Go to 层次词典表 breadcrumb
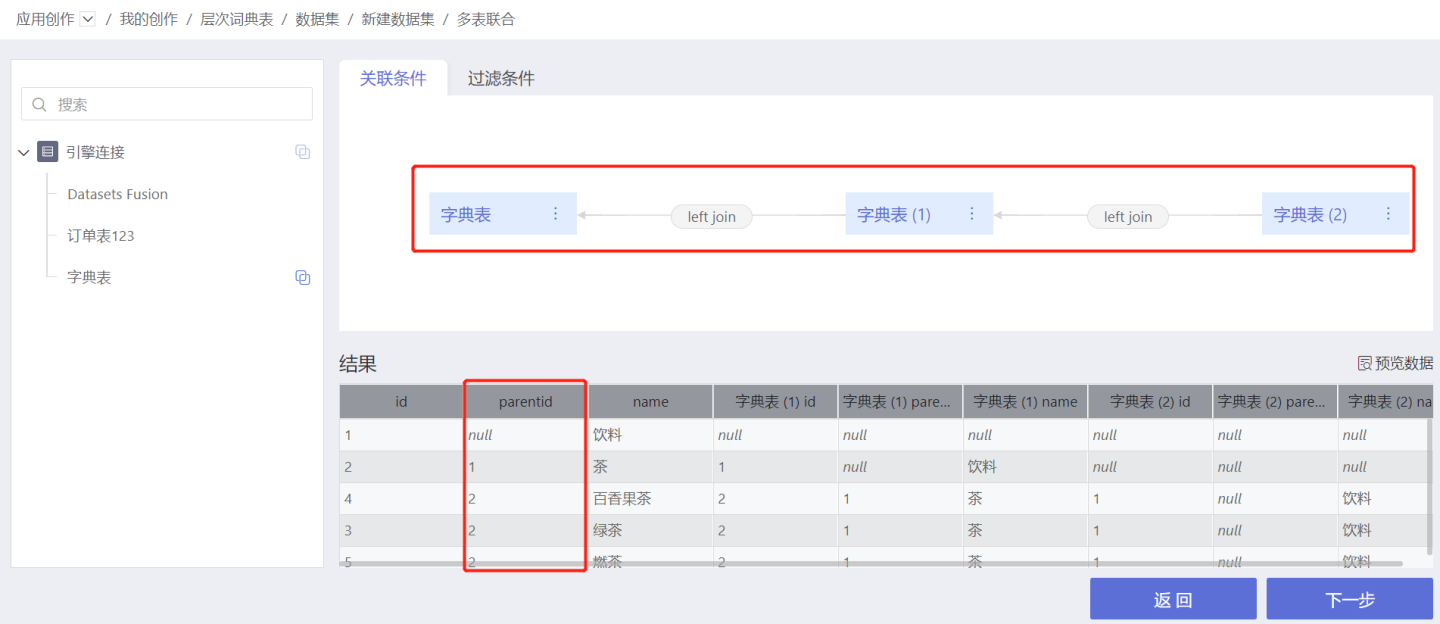1440x624 pixels. tap(237, 19)
